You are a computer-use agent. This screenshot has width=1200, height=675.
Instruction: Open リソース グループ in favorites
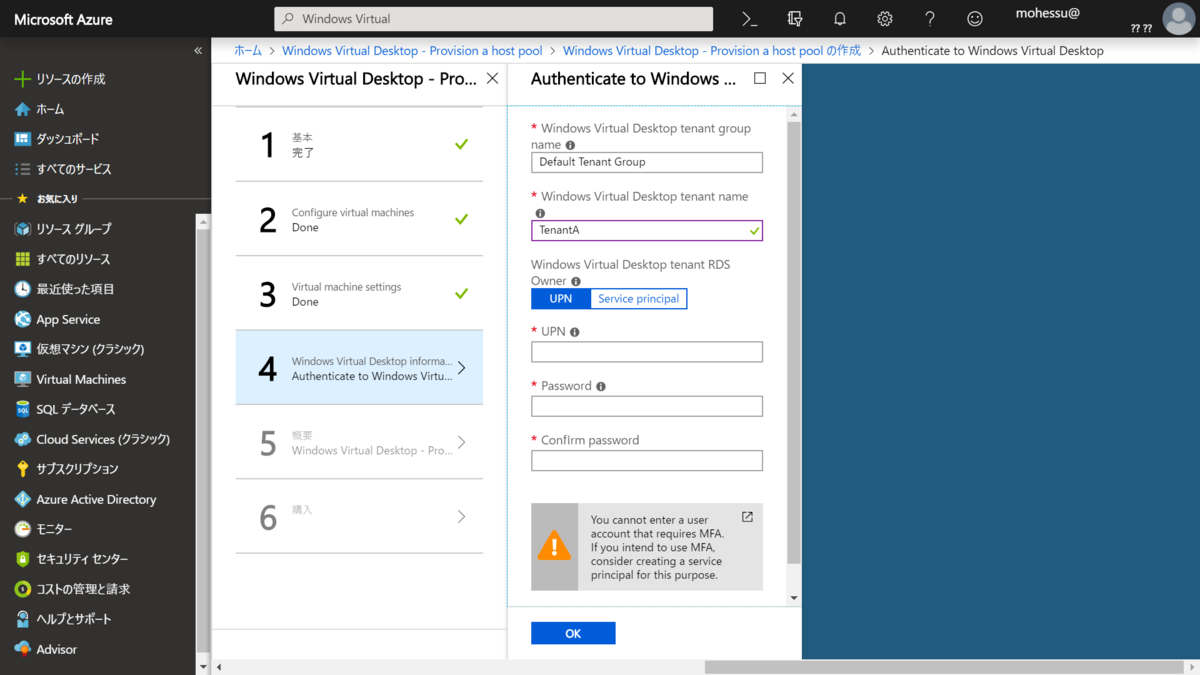[63, 229]
